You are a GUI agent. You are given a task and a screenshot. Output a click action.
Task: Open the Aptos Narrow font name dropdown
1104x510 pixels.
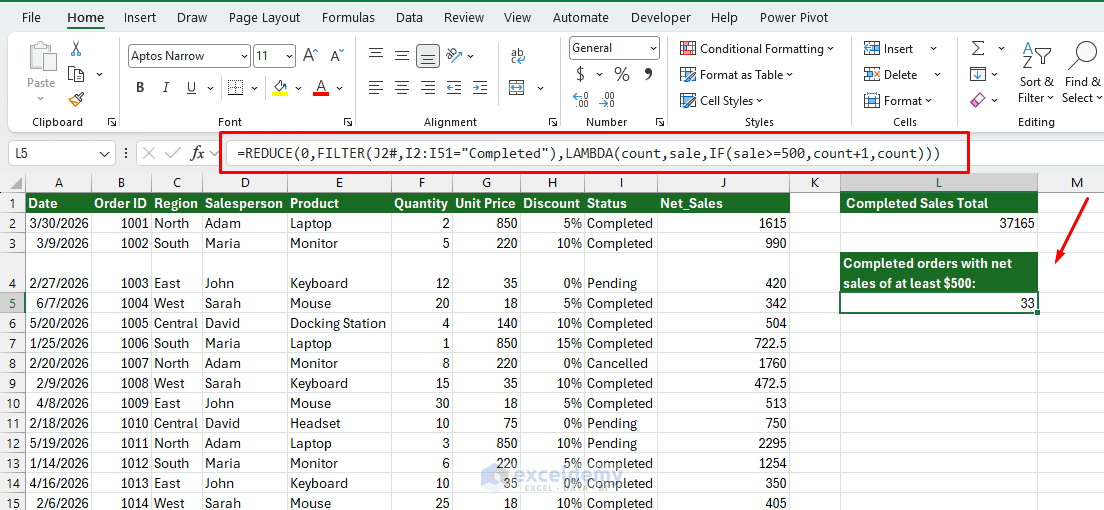point(244,56)
